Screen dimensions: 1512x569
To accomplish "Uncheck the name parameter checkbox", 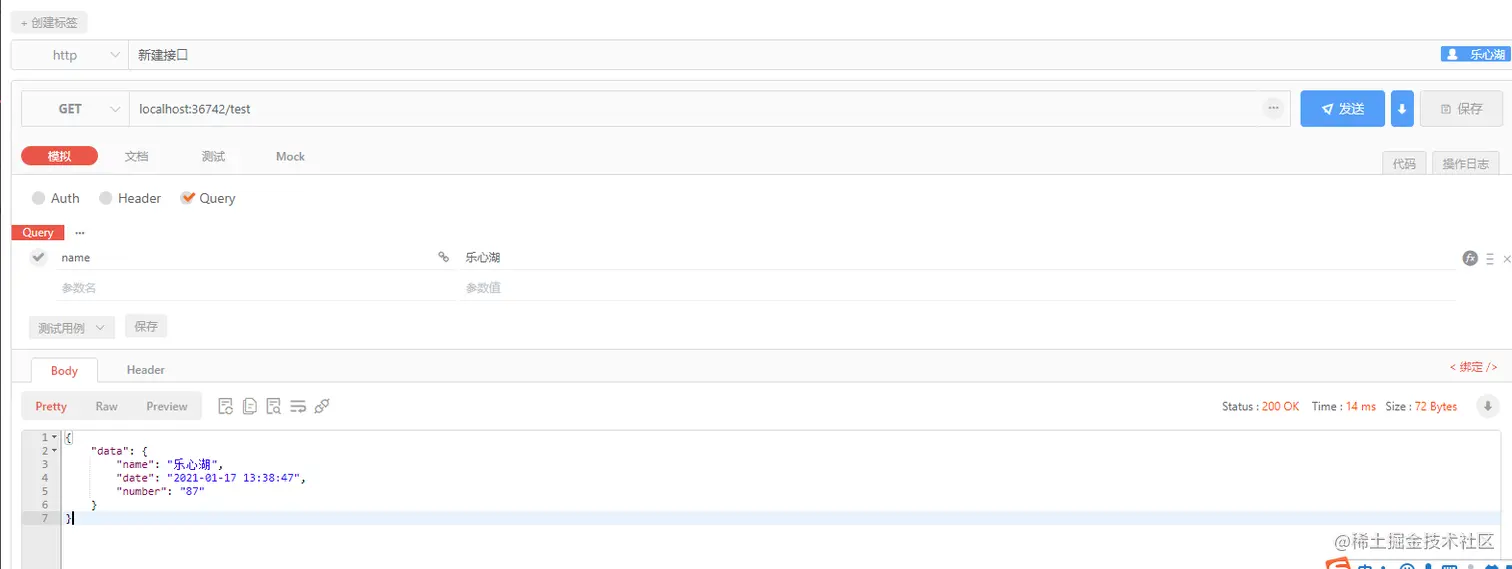I will (x=39, y=258).
